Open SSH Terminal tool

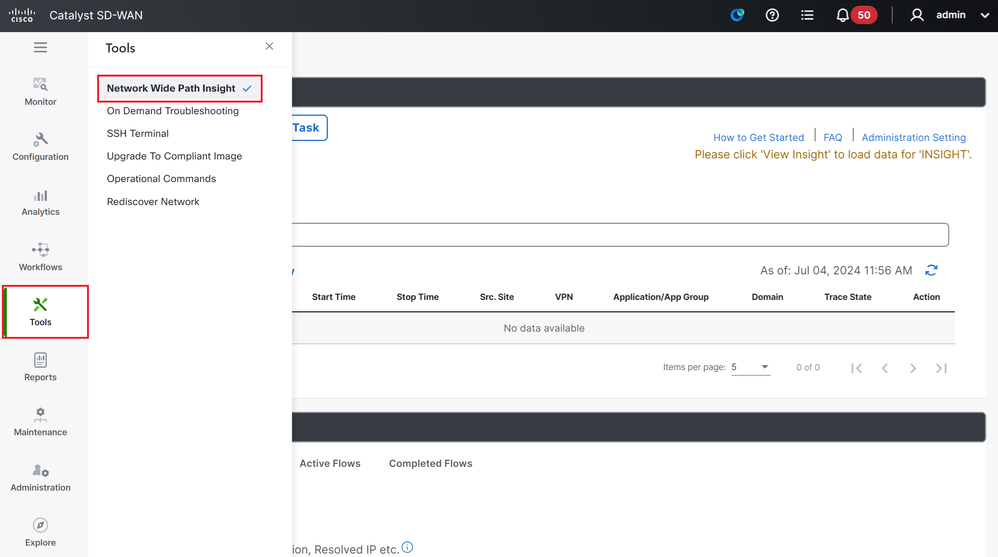click(x=137, y=134)
